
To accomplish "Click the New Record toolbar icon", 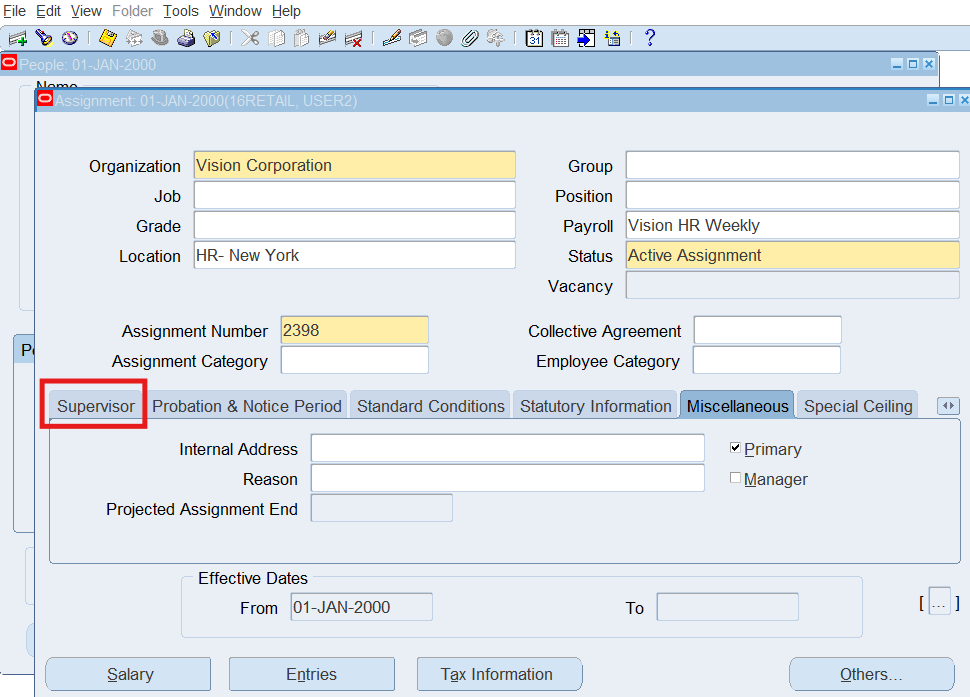I will pyautogui.click(x=17, y=38).
